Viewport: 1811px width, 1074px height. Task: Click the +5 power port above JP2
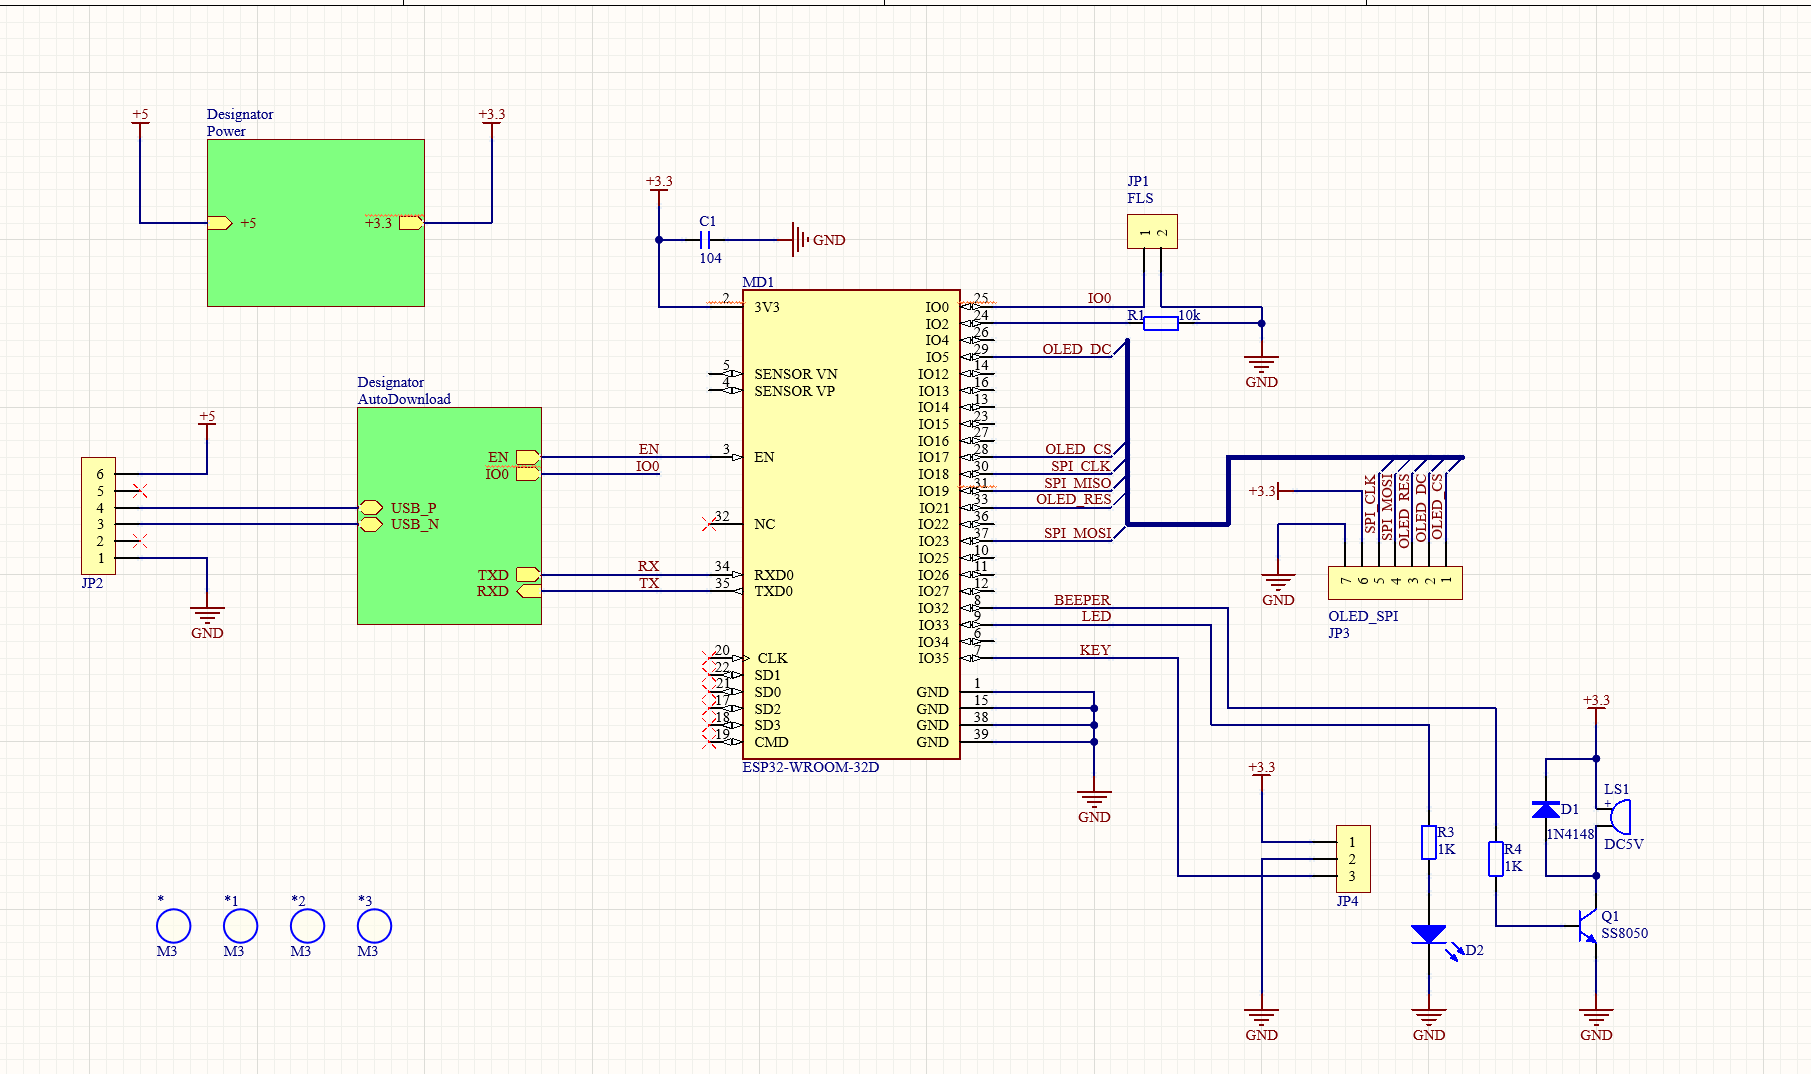tap(207, 418)
